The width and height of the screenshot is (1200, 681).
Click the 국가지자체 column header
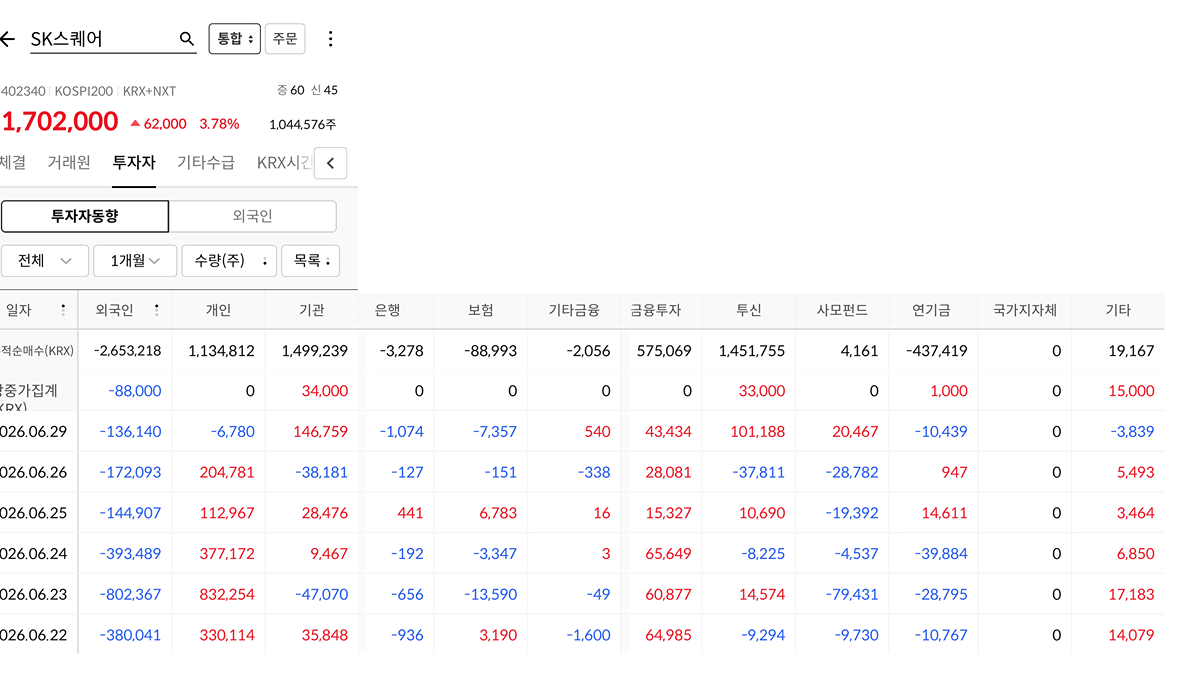point(1024,310)
